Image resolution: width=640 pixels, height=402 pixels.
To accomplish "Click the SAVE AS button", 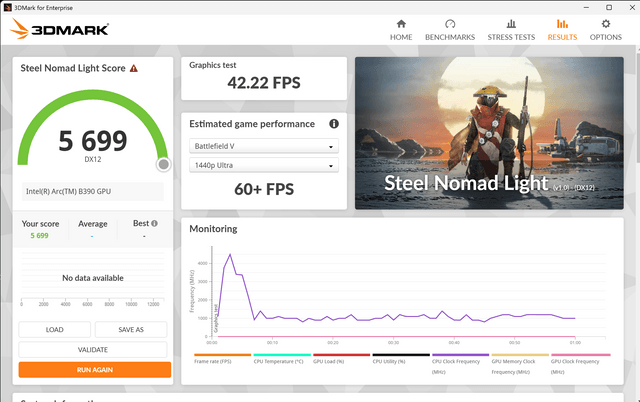I will click(131, 329).
